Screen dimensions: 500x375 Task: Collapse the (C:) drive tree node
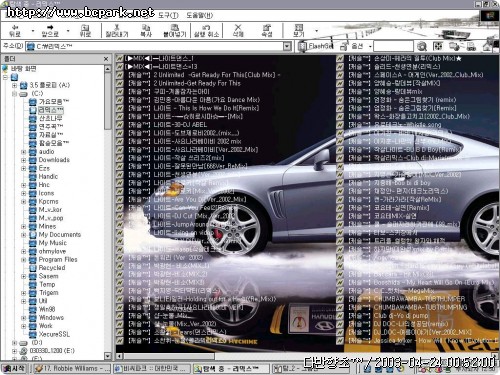(14, 94)
